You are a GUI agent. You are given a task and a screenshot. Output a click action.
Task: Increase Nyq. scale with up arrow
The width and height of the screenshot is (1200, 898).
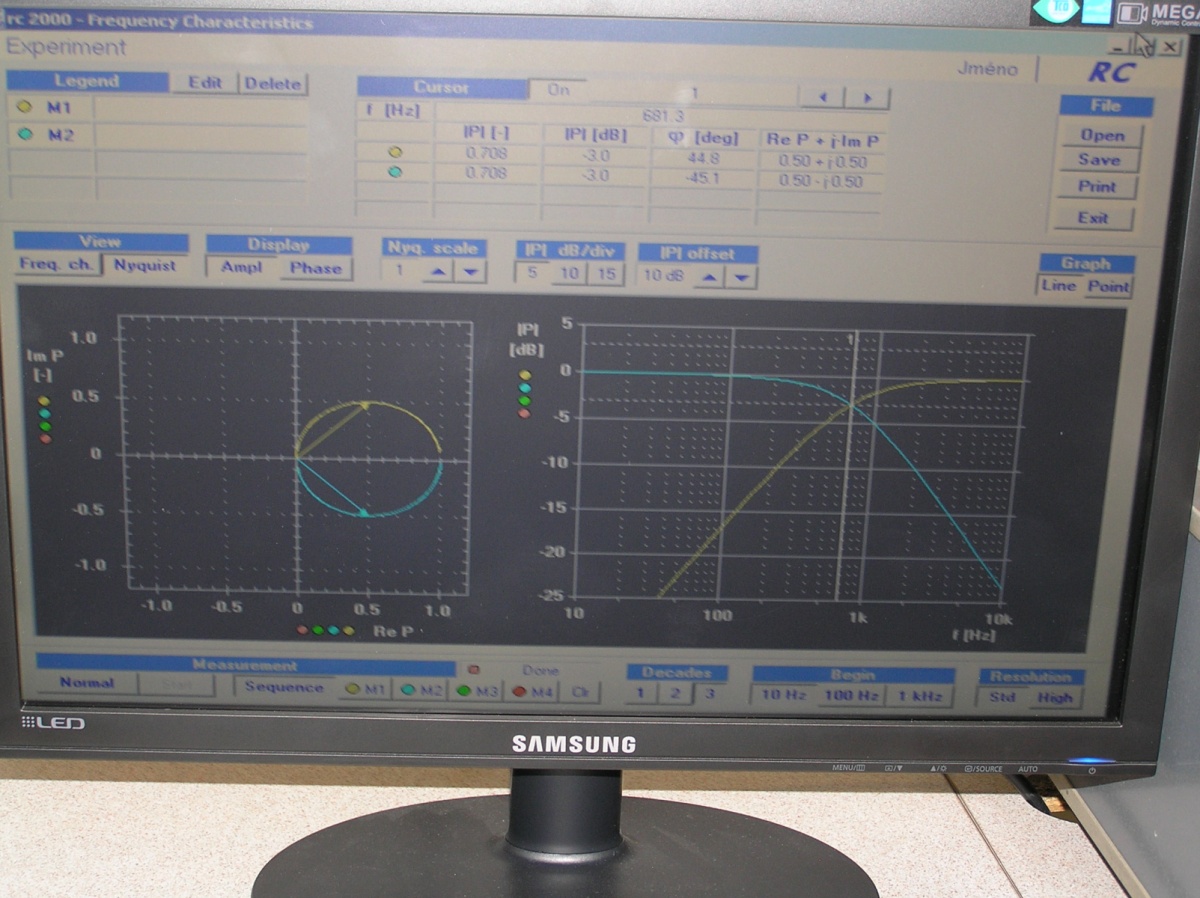437,271
